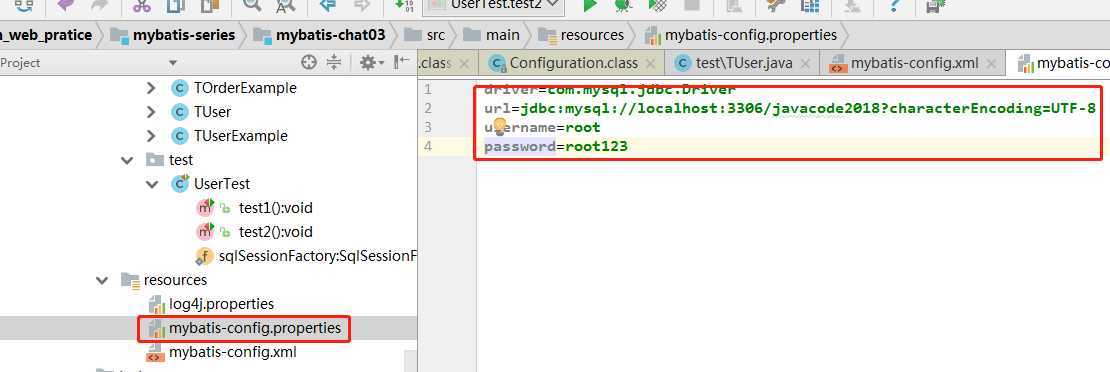Click resources breadcrumb folder
Image resolution: width=1110 pixels, height=372 pixels.
click(x=582, y=35)
